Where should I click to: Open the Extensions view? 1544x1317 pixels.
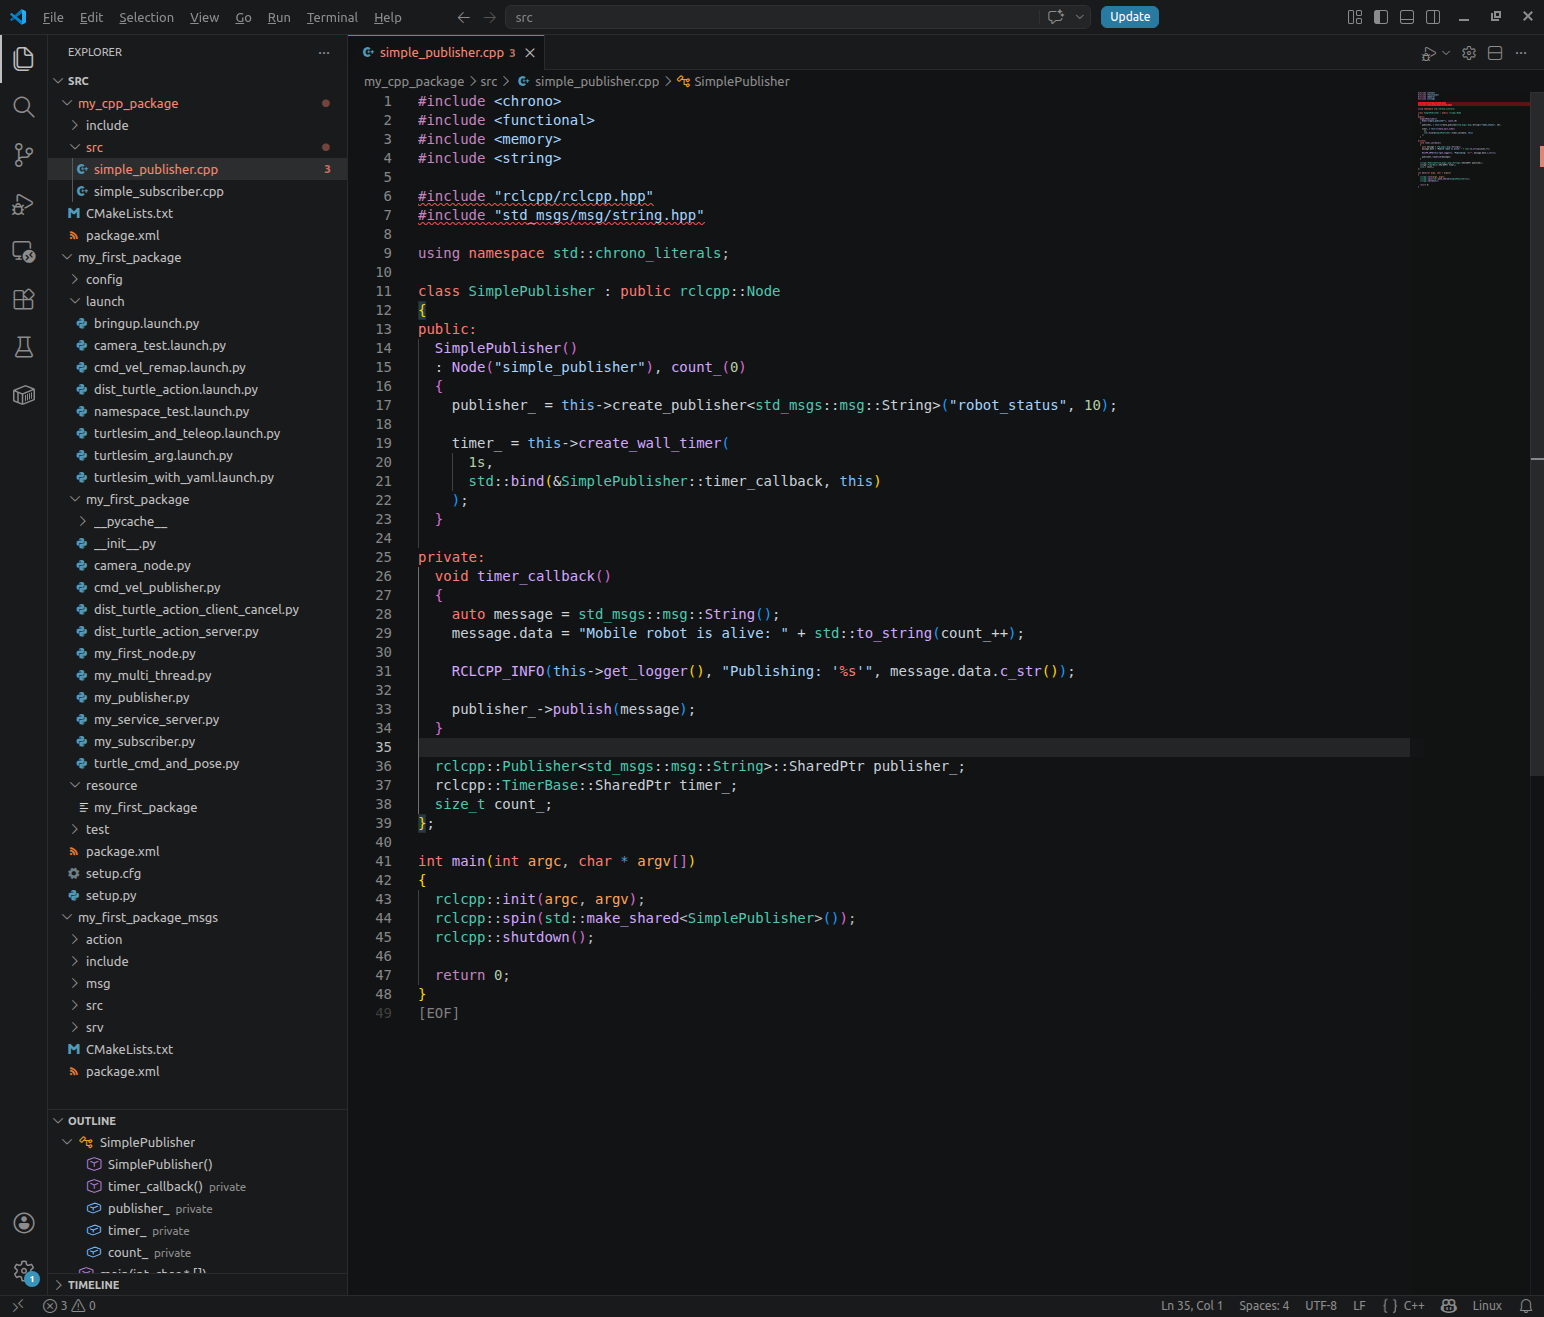24,299
